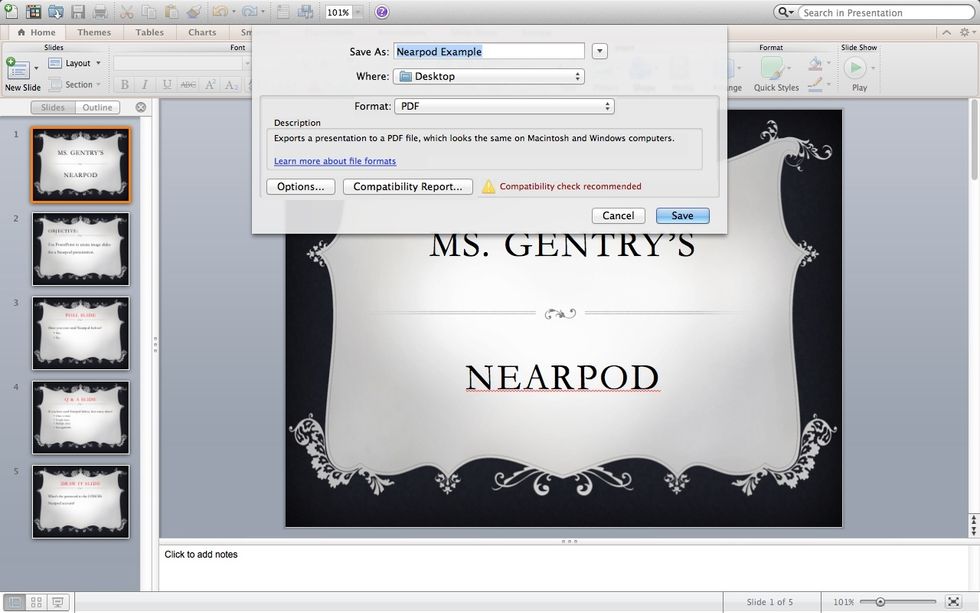Switch to Slide Sorter view icon
Viewport: 980px width, 613px height.
(36, 602)
